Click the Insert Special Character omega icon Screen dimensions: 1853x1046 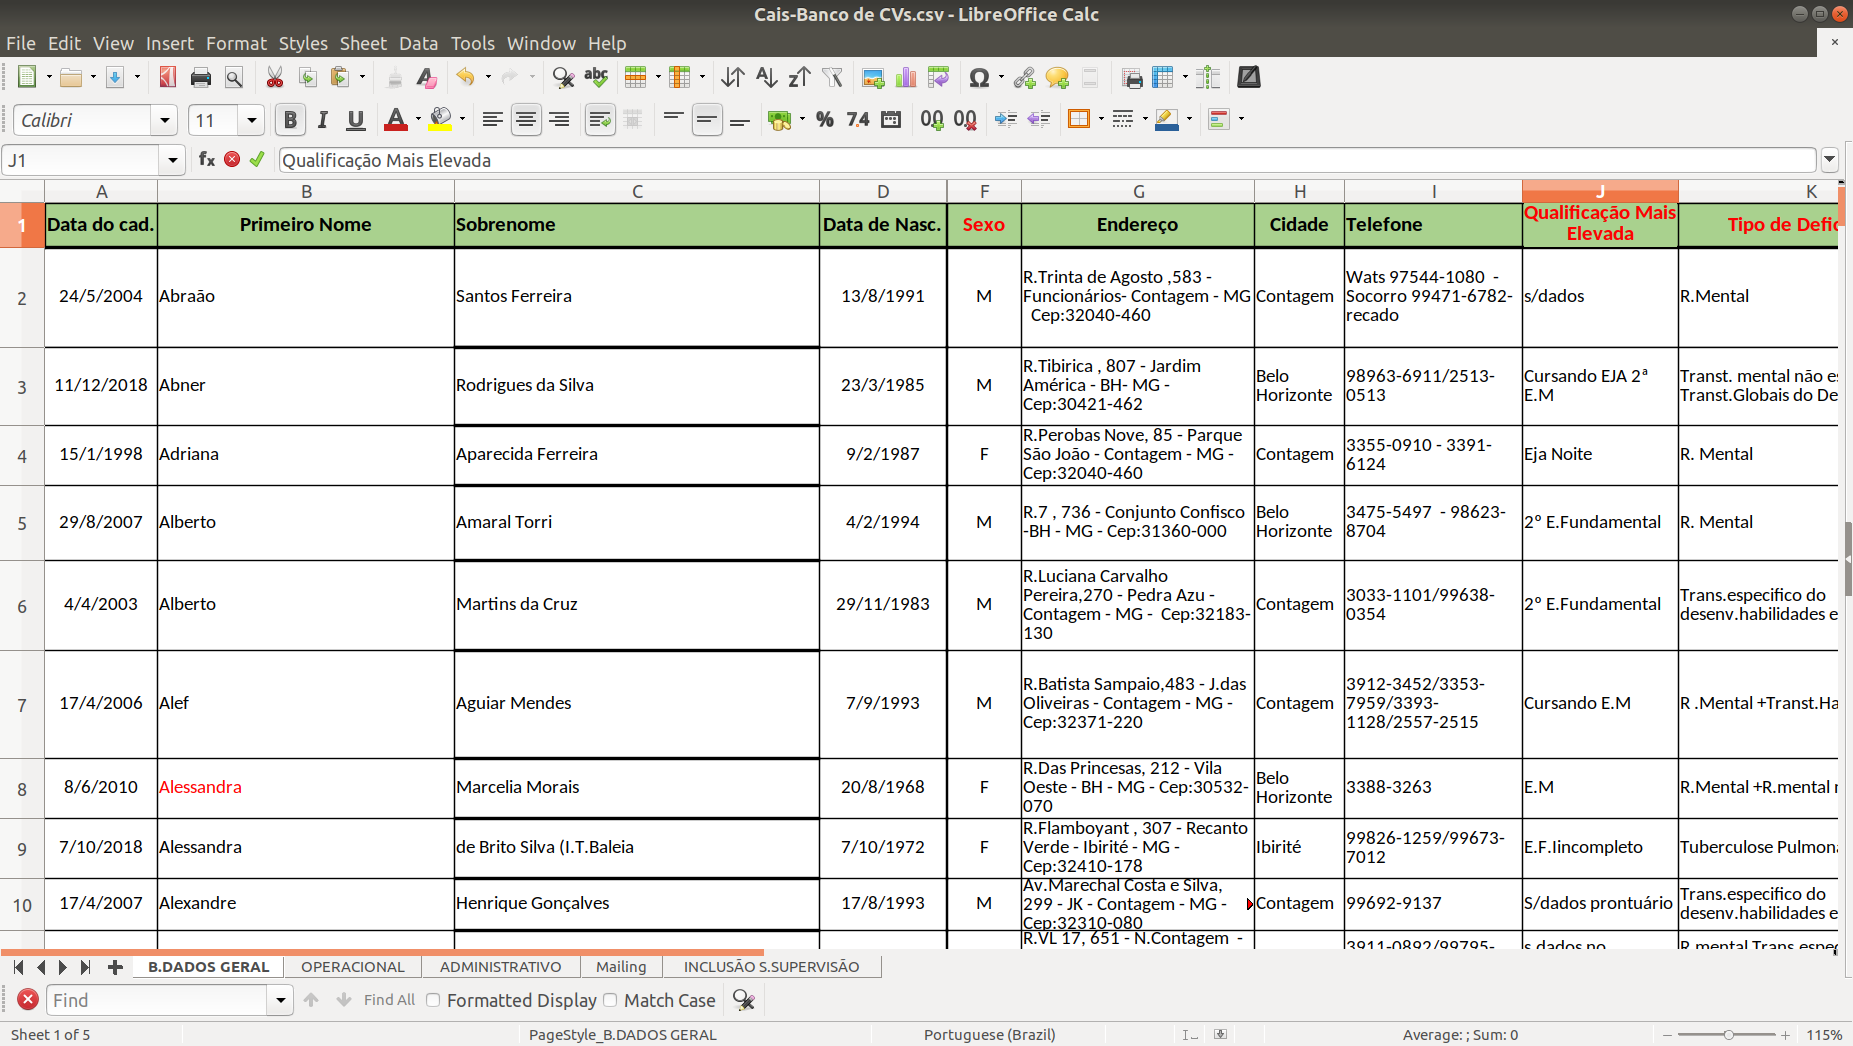click(x=979, y=78)
